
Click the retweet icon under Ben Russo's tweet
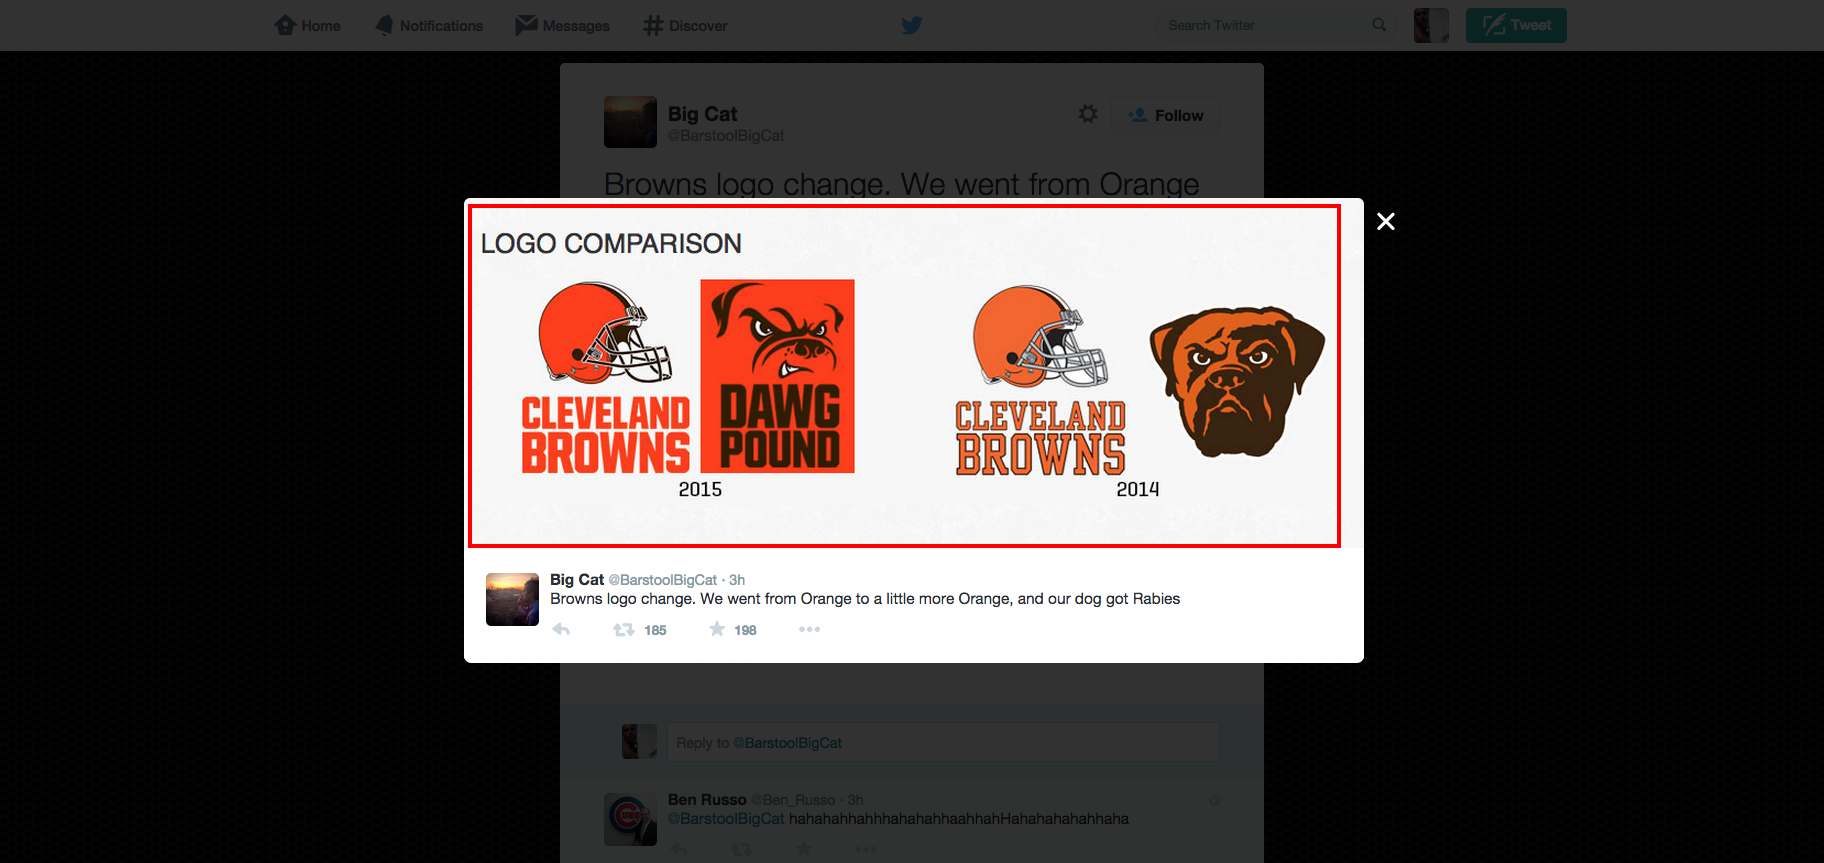[x=741, y=850]
